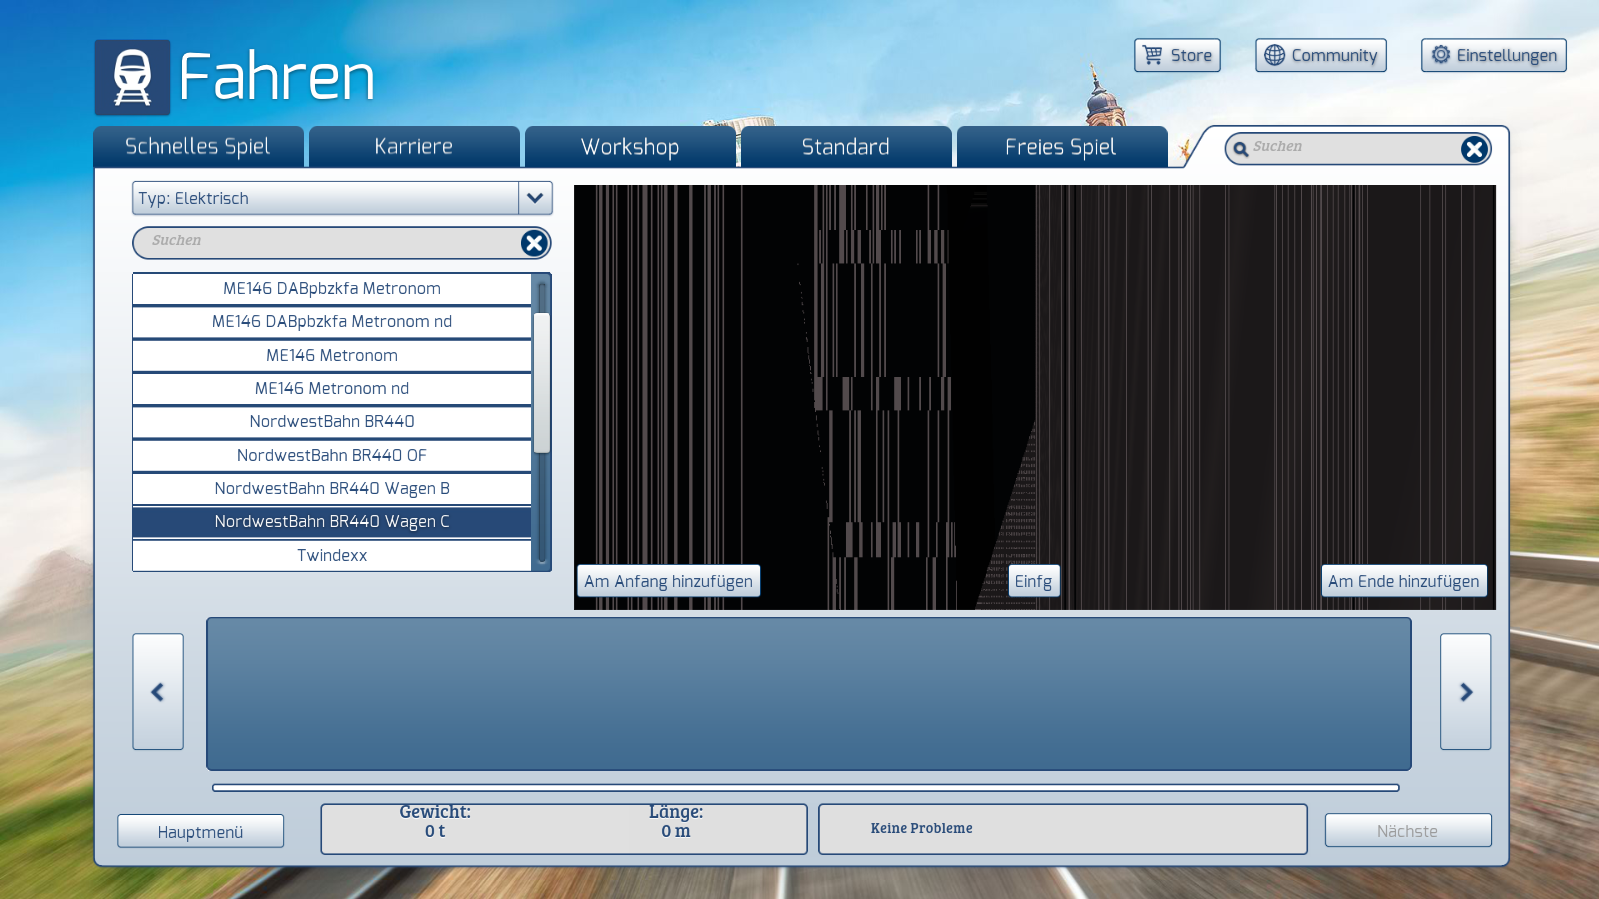This screenshot has width=1599, height=899.
Task: Clear the top-right search field with X
Action: pyautogui.click(x=1474, y=149)
